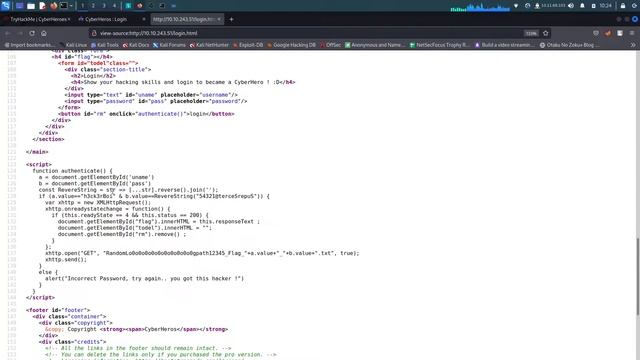Image resolution: width=640 pixels, height=360 pixels.
Task: Click the 'Incorrect Password, try again' alert line
Action: 144,278
